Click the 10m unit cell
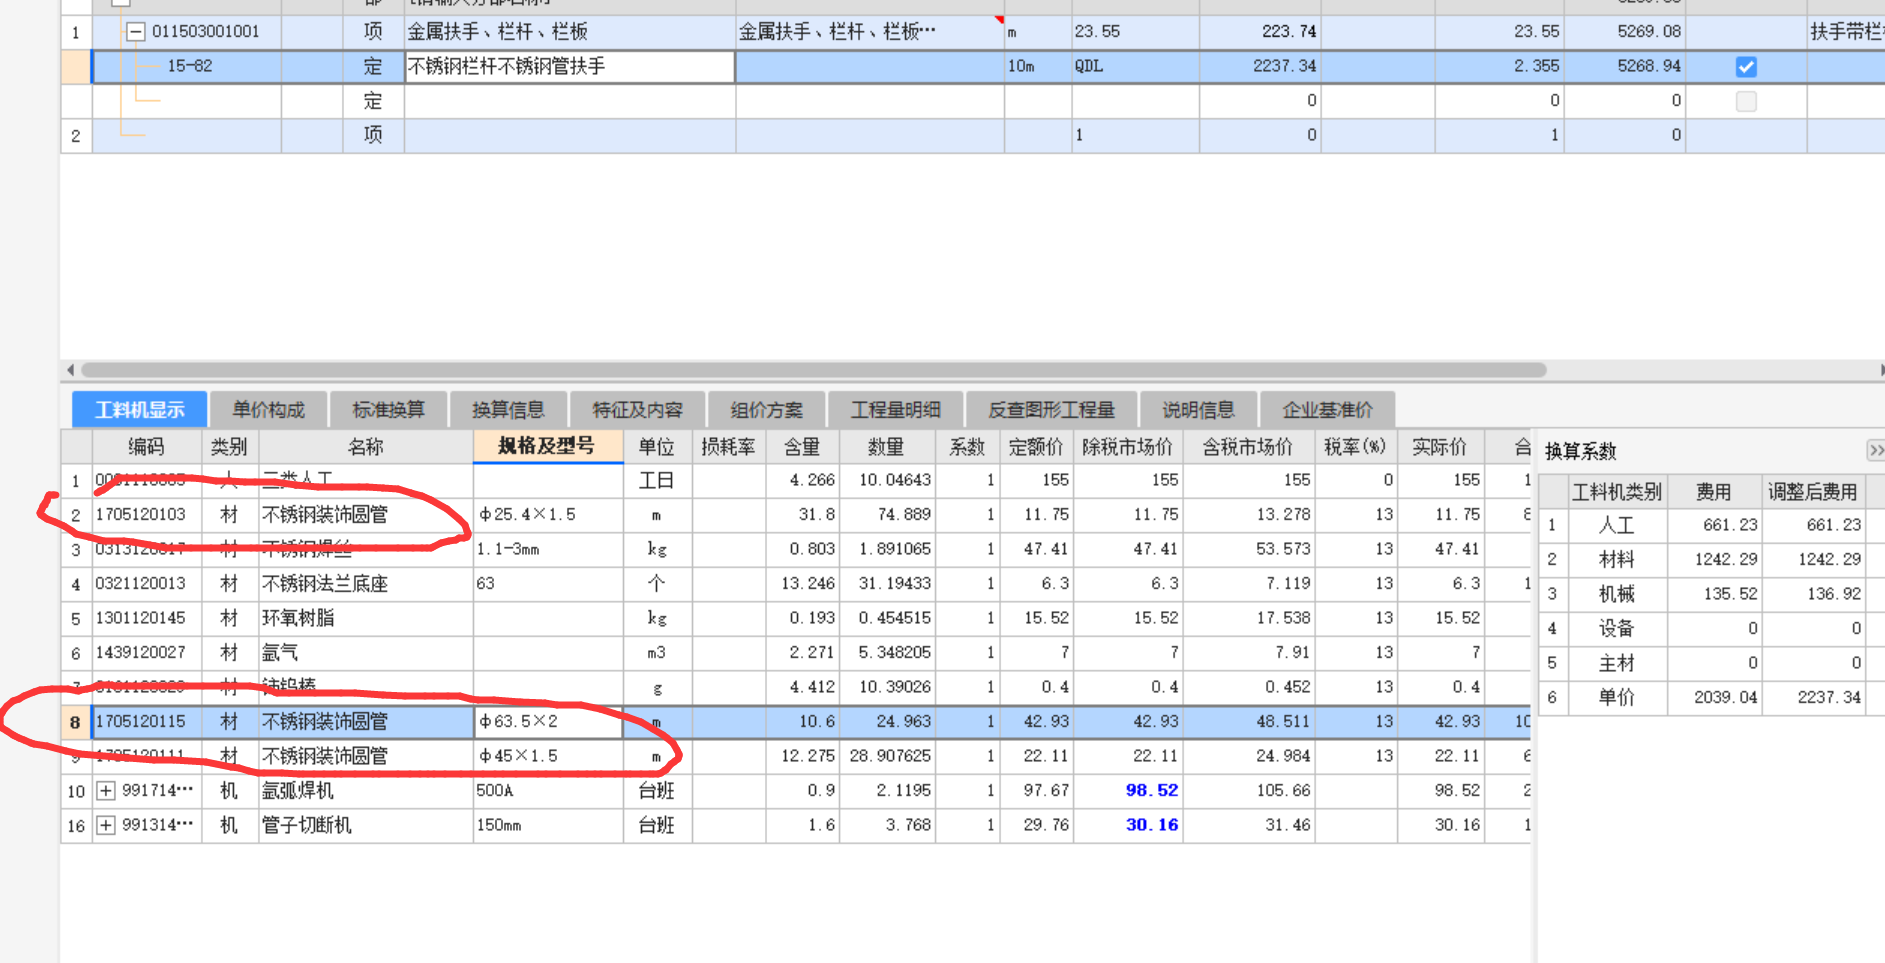The height and width of the screenshot is (963, 1885). pos(1038,67)
